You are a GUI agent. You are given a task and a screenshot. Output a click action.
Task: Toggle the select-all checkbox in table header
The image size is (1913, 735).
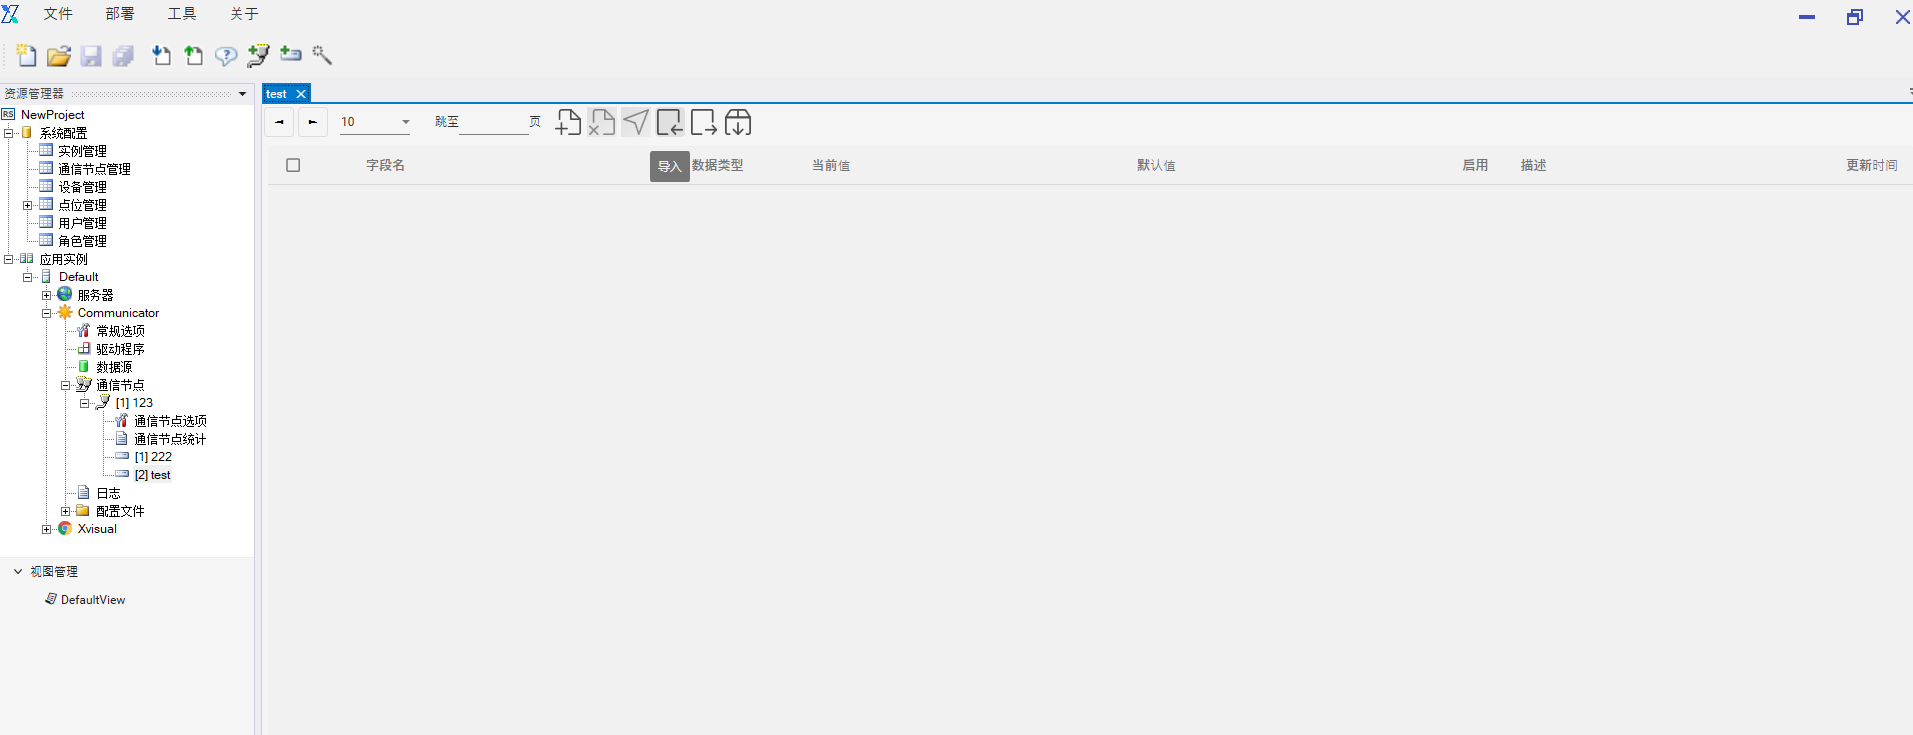293,165
